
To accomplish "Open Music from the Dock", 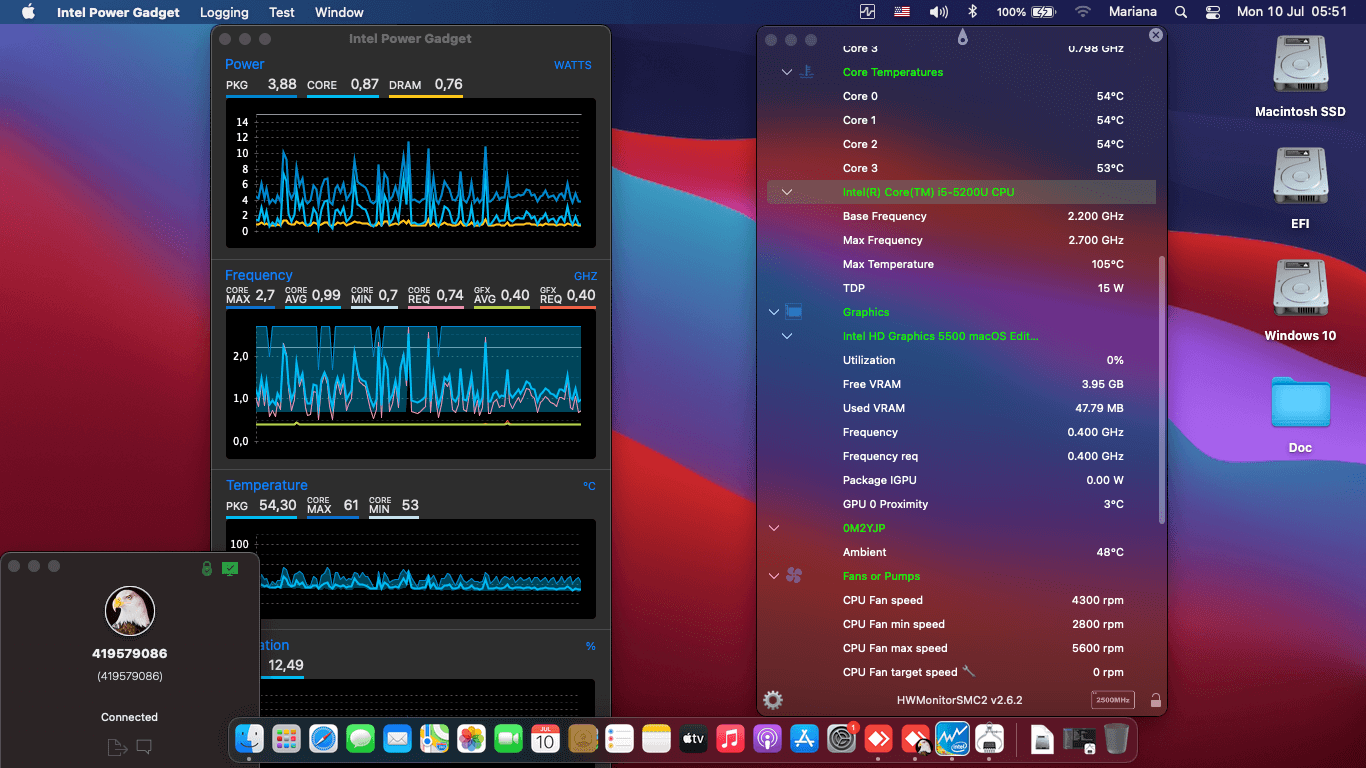I will click(730, 739).
